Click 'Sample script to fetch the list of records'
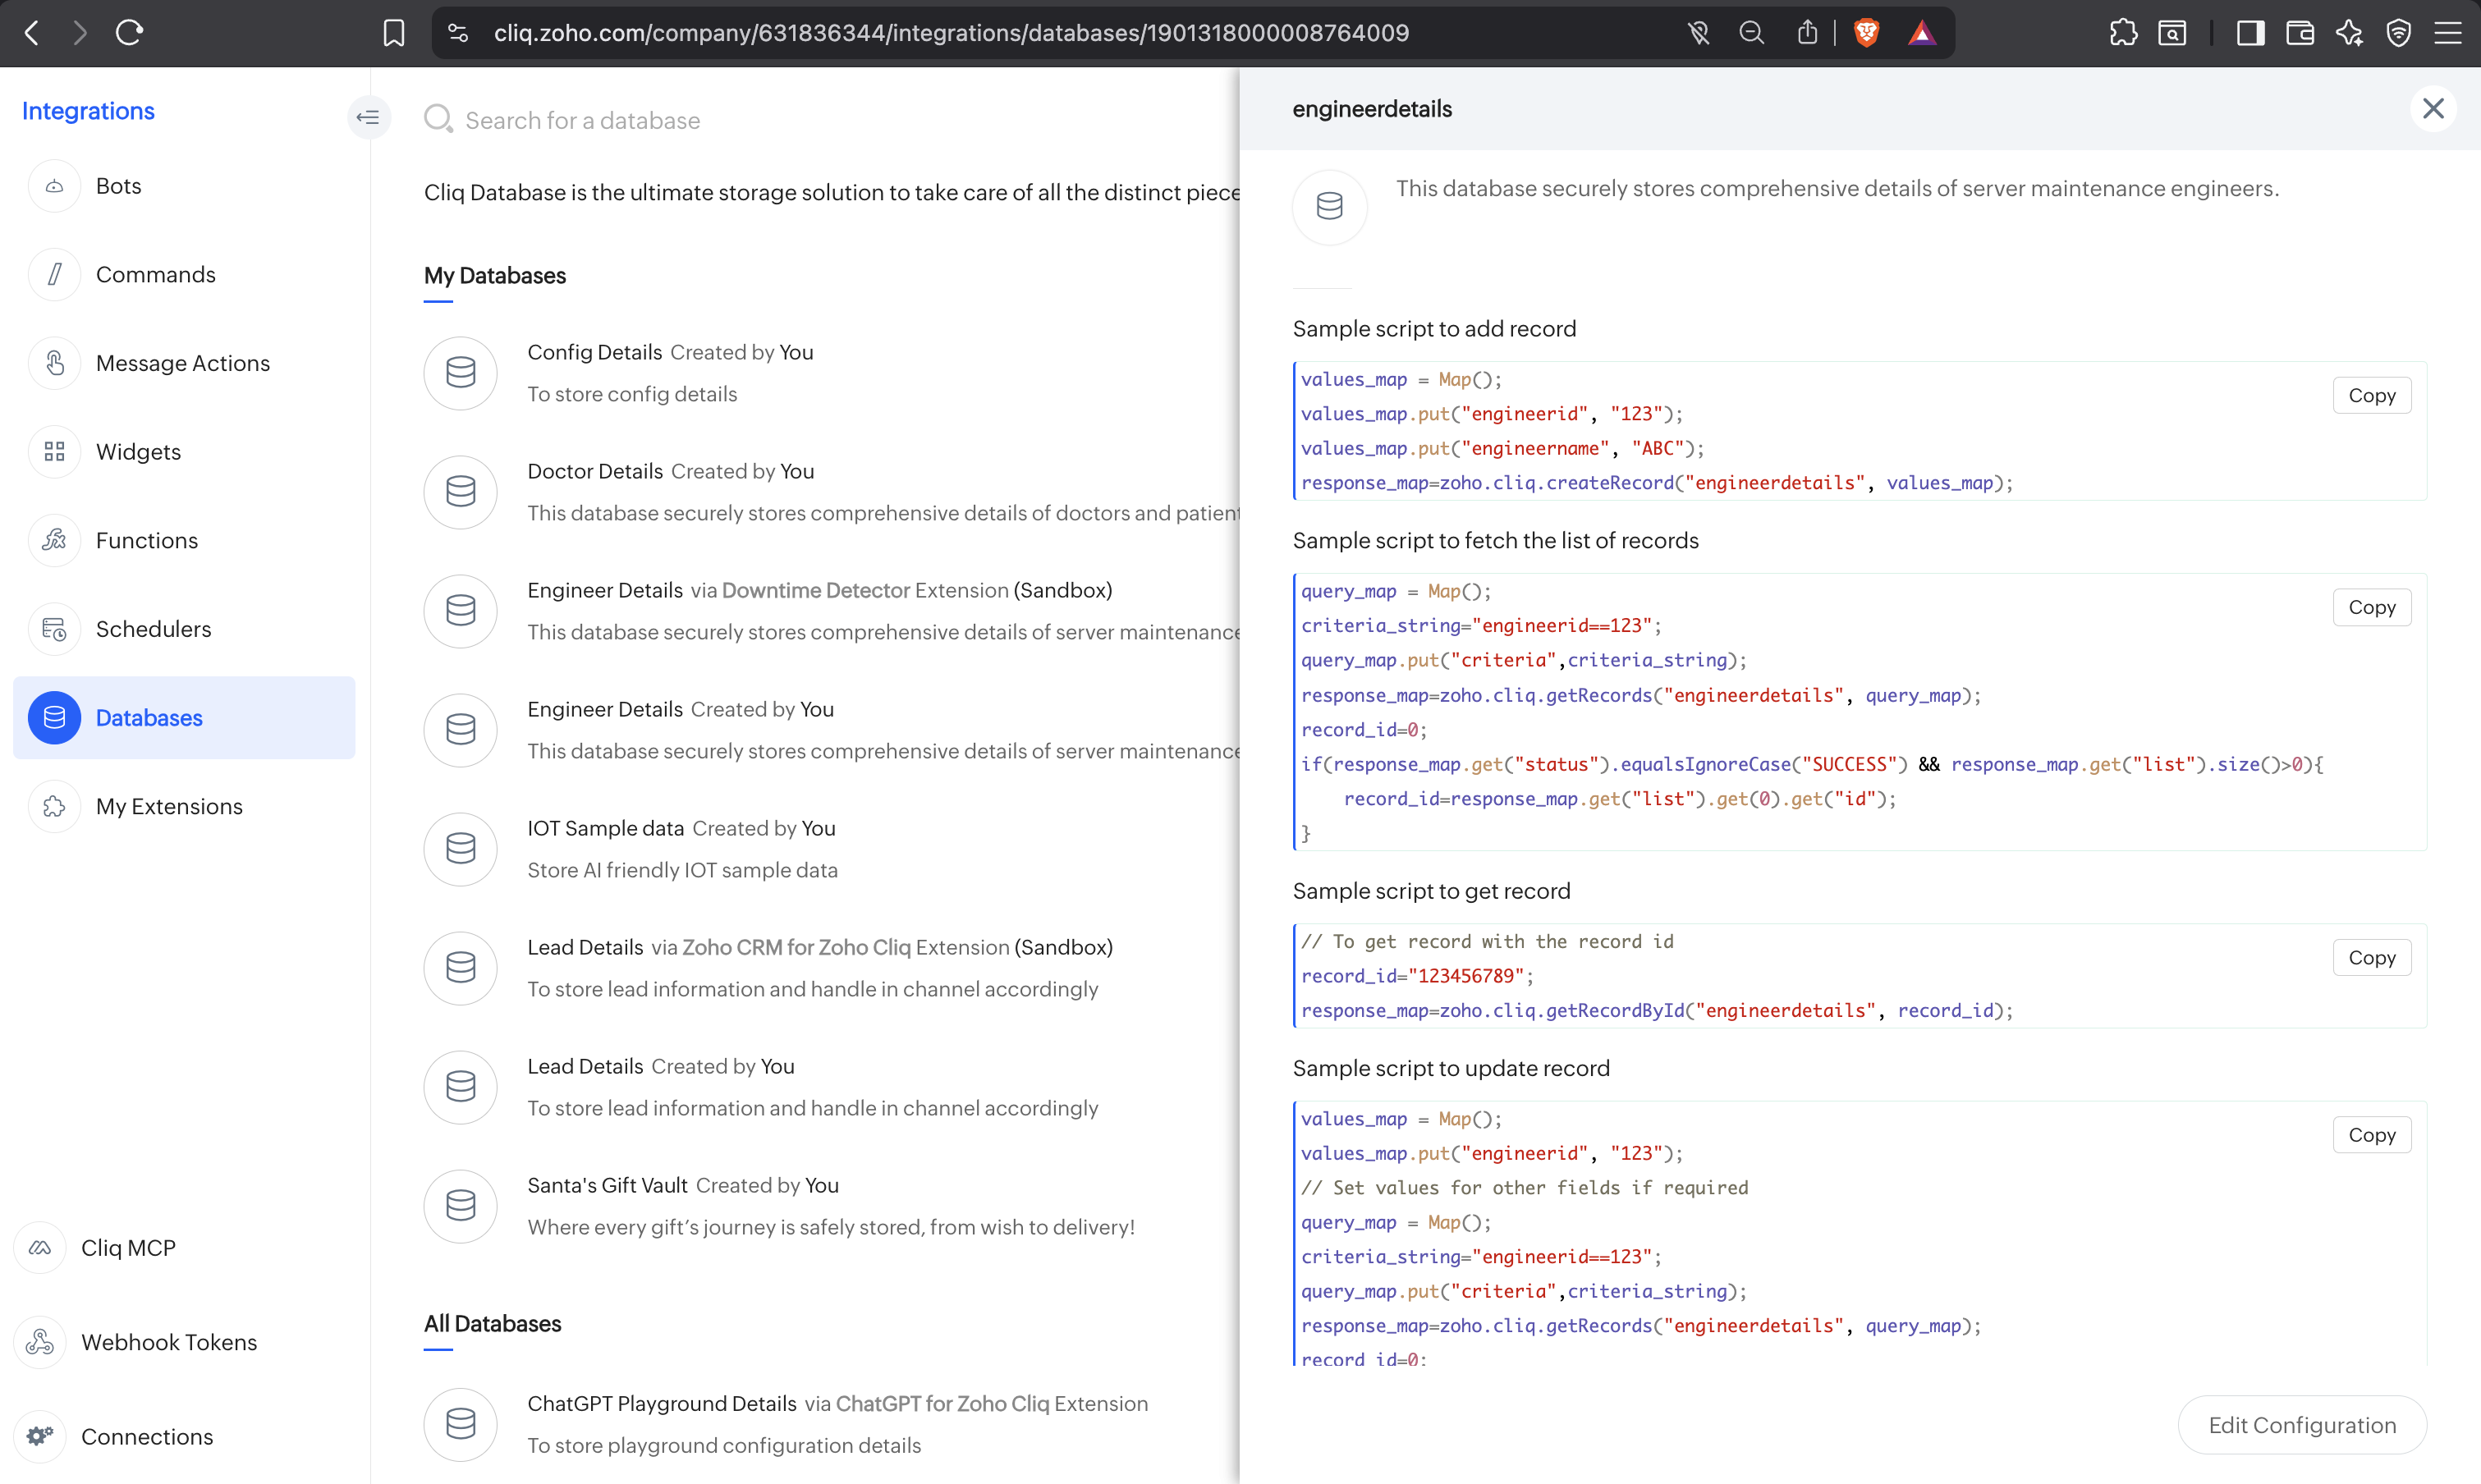 coord(1495,541)
